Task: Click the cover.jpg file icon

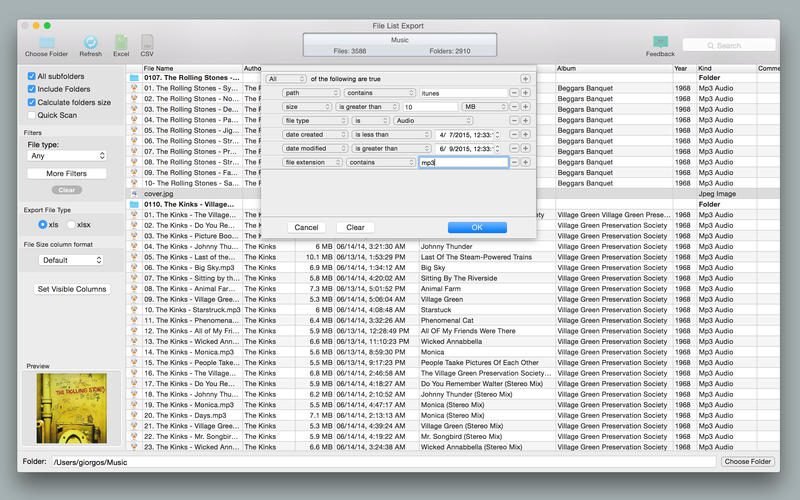Action: point(134,194)
